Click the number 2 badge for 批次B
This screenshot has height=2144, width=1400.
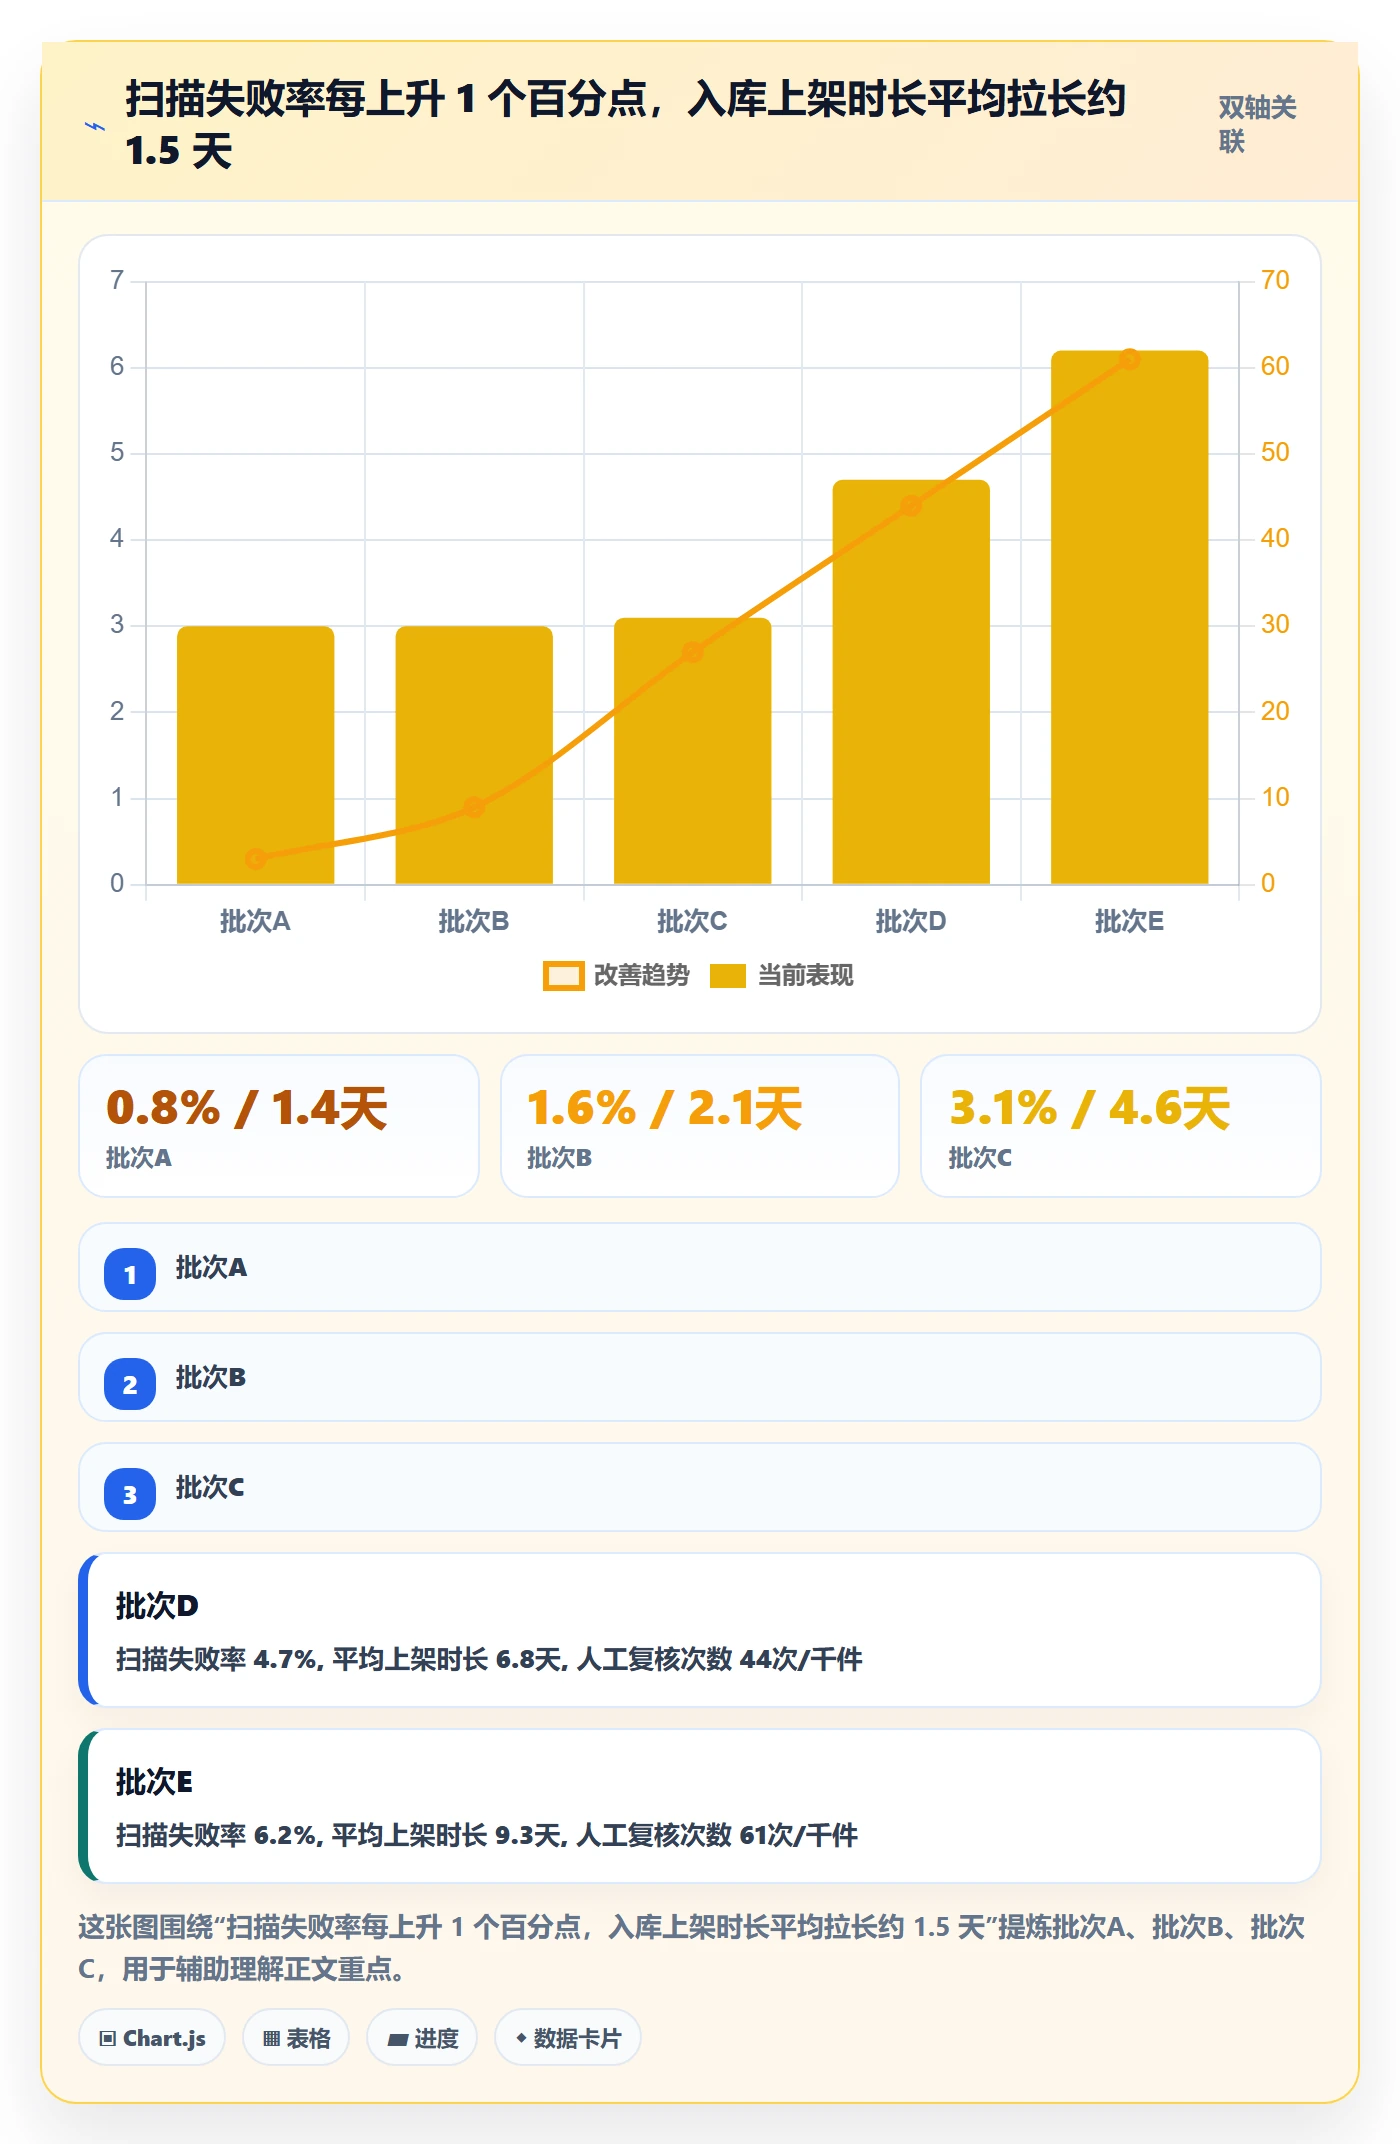point(130,1384)
